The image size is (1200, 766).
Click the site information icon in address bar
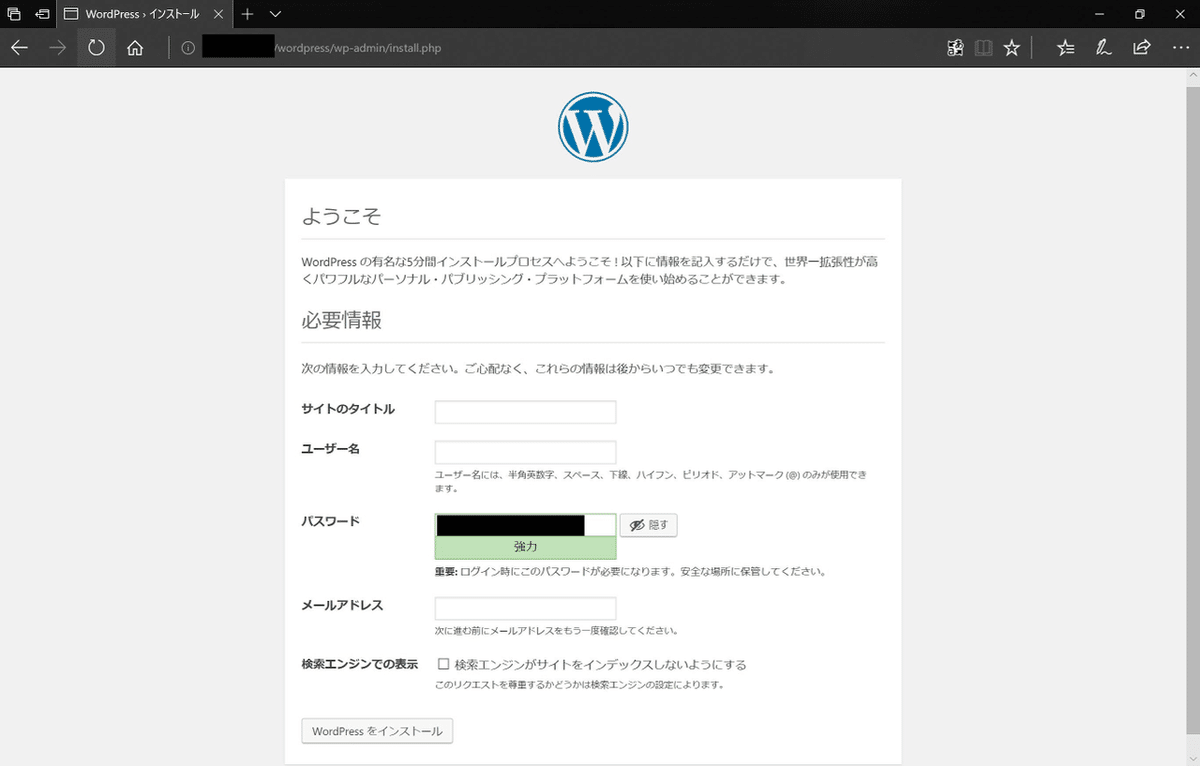pos(187,48)
